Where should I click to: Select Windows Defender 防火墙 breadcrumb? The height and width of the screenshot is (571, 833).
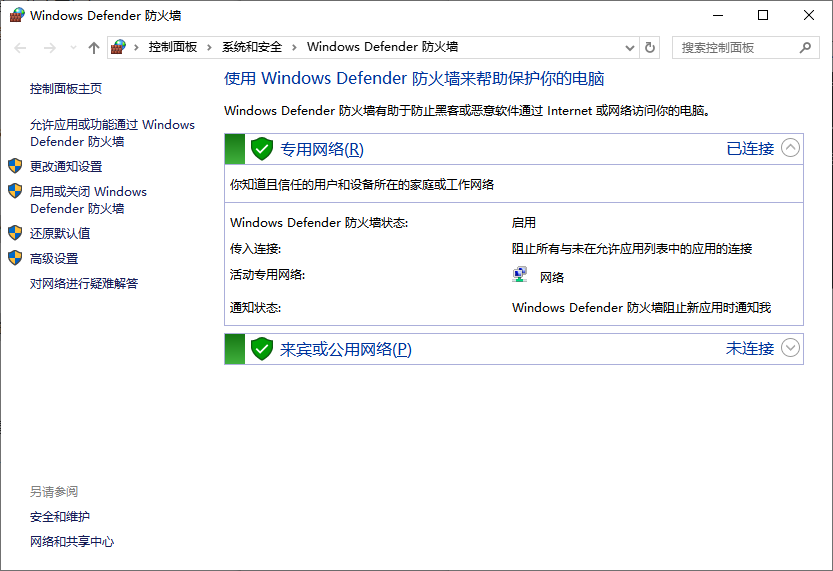coord(382,47)
